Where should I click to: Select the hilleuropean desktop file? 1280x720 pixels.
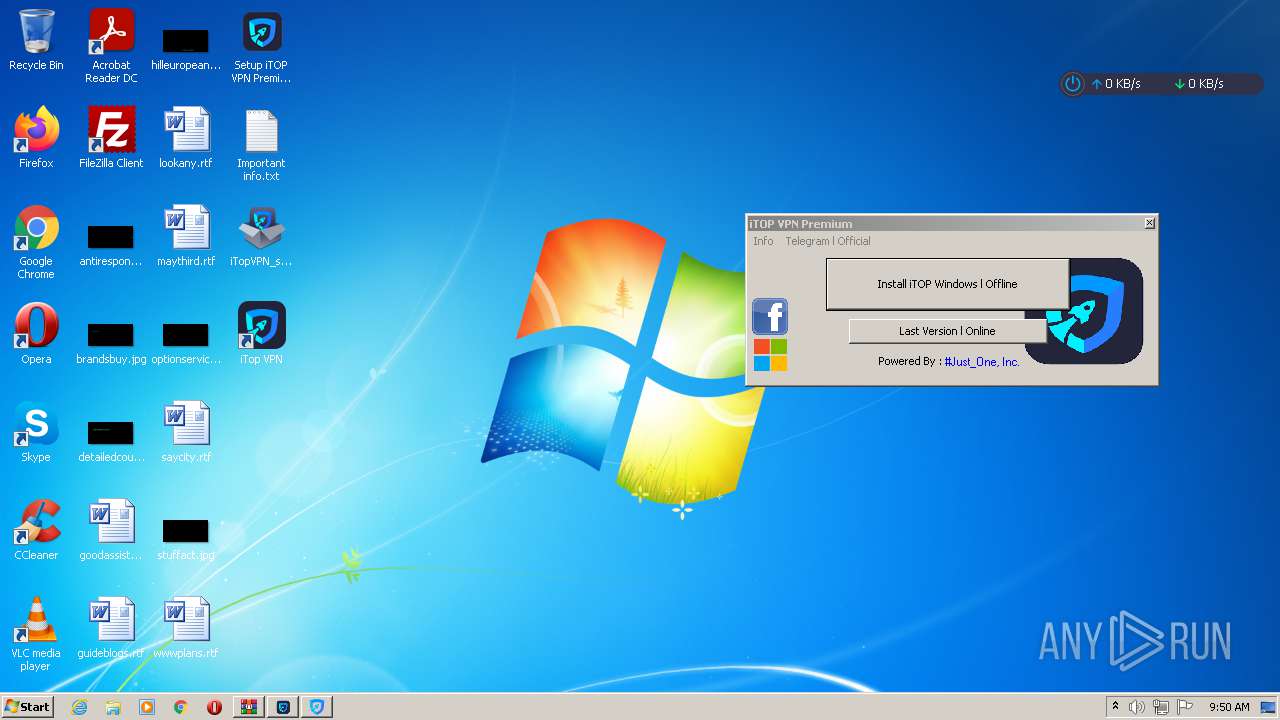[x=186, y=46]
